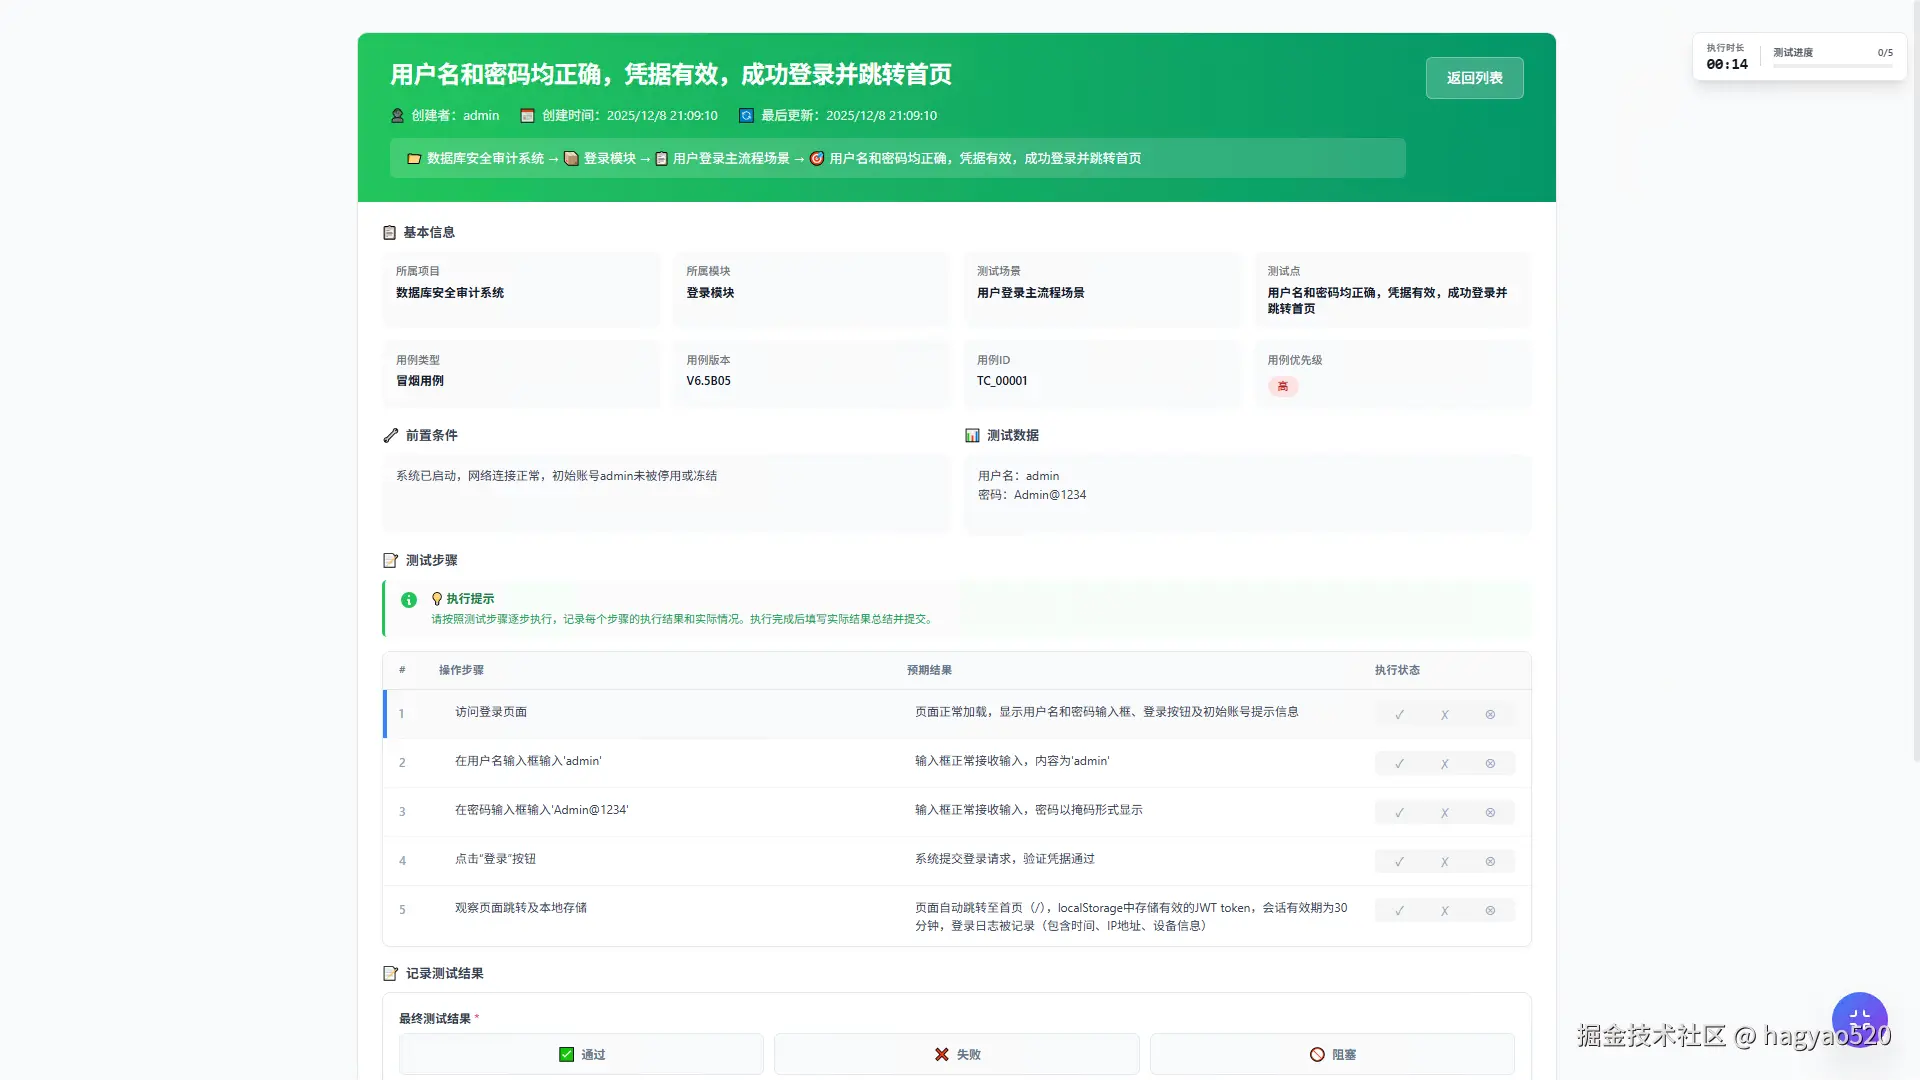1920x1080 pixels.
Task: Mark step 1 as passed with checkmark icon
Action: (1398, 714)
